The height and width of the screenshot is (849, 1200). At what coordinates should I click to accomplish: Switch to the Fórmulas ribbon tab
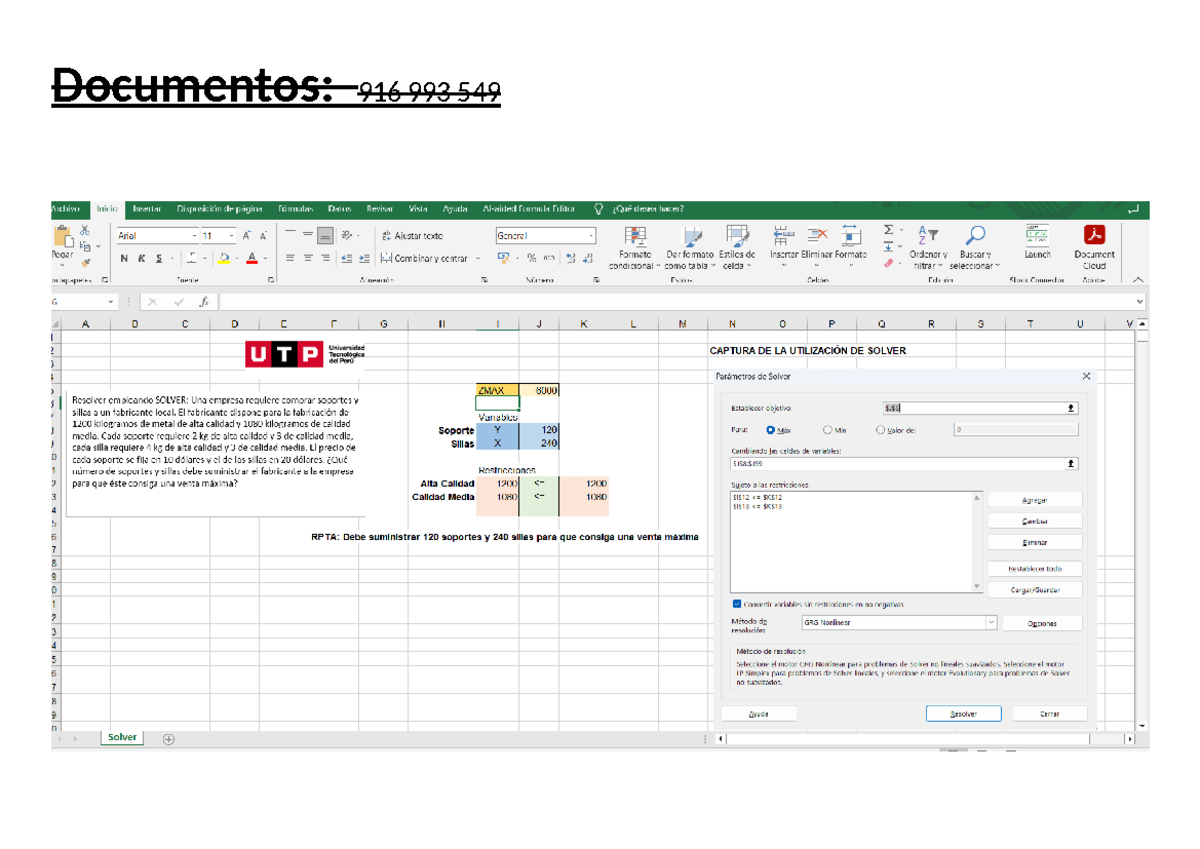296,209
